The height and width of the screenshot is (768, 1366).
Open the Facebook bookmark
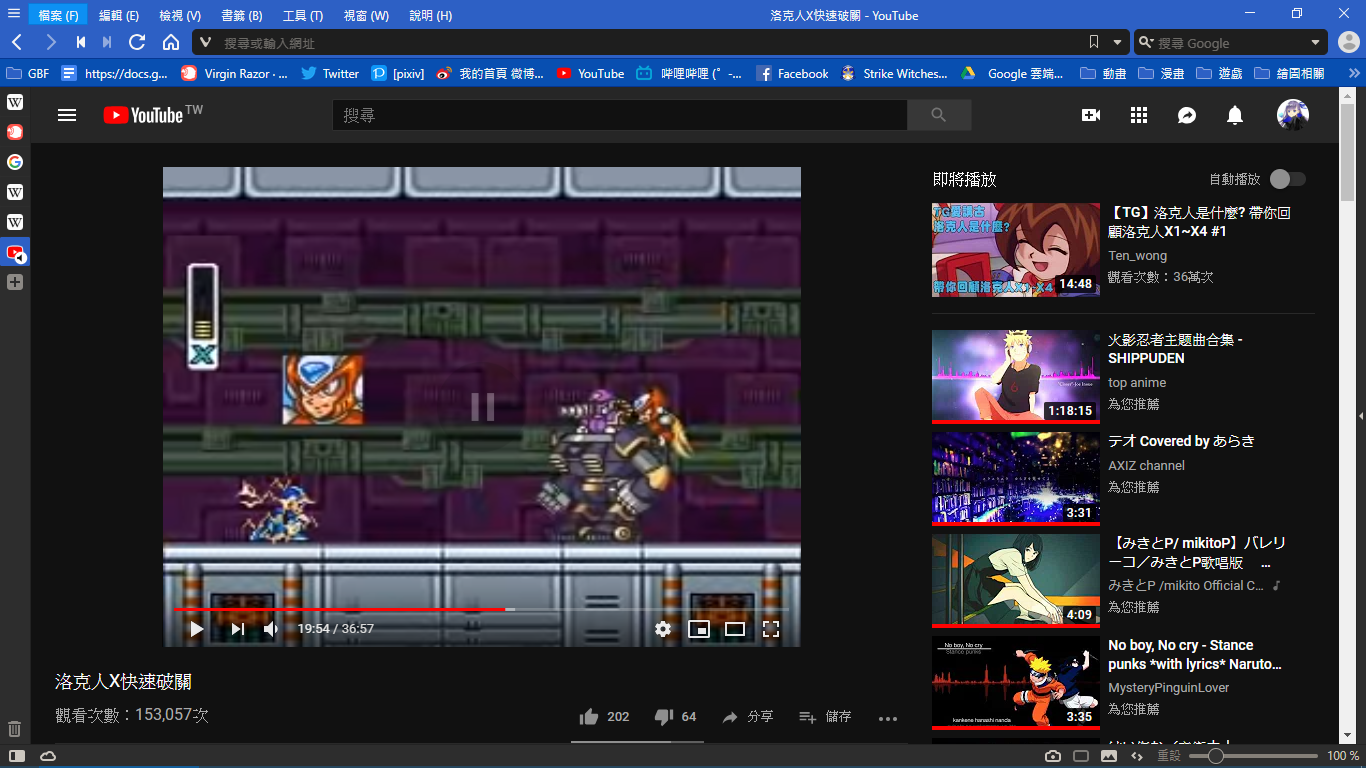[x=793, y=73]
